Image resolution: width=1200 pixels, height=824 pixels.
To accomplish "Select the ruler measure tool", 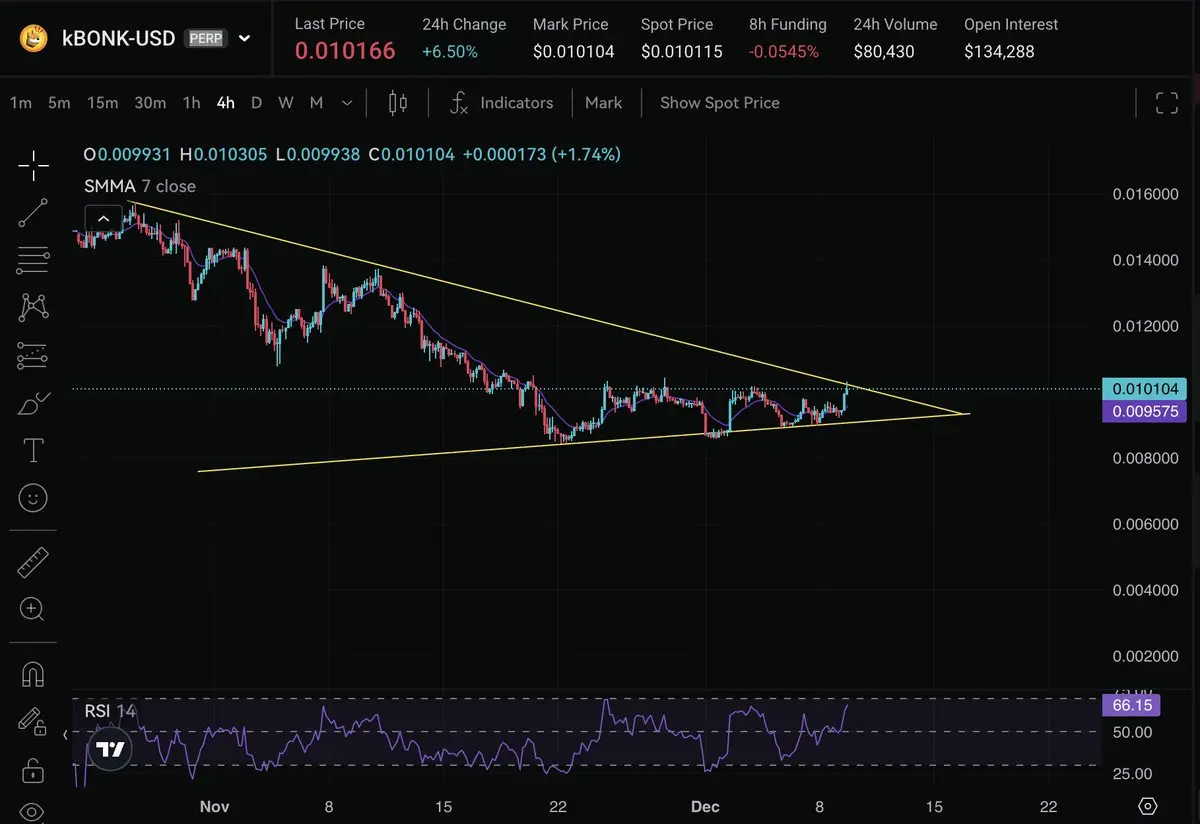I will point(33,562).
